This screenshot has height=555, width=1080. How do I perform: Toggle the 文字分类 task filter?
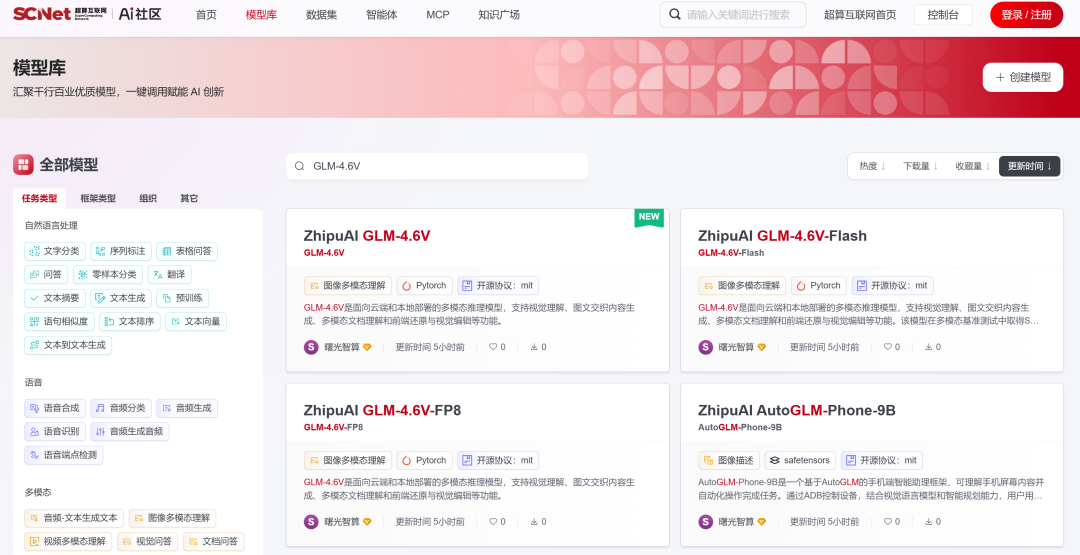coord(55,251)
